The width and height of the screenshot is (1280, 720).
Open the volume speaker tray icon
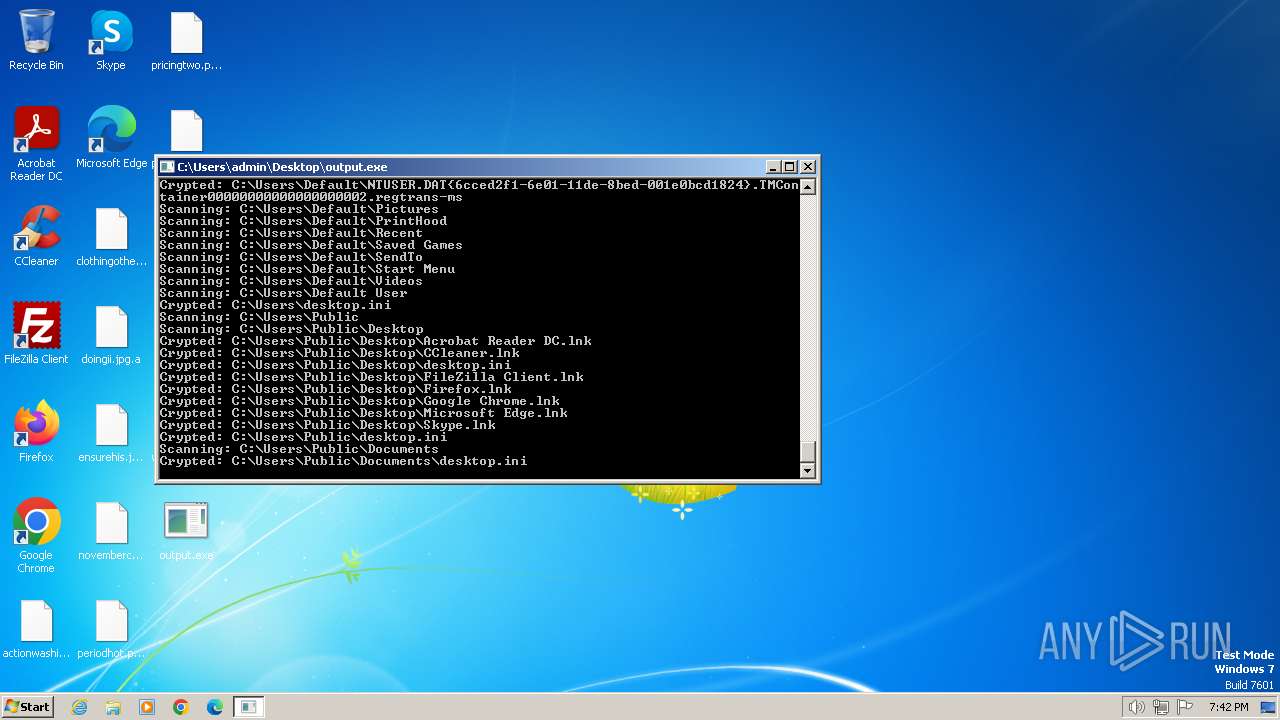(1136, 707)
